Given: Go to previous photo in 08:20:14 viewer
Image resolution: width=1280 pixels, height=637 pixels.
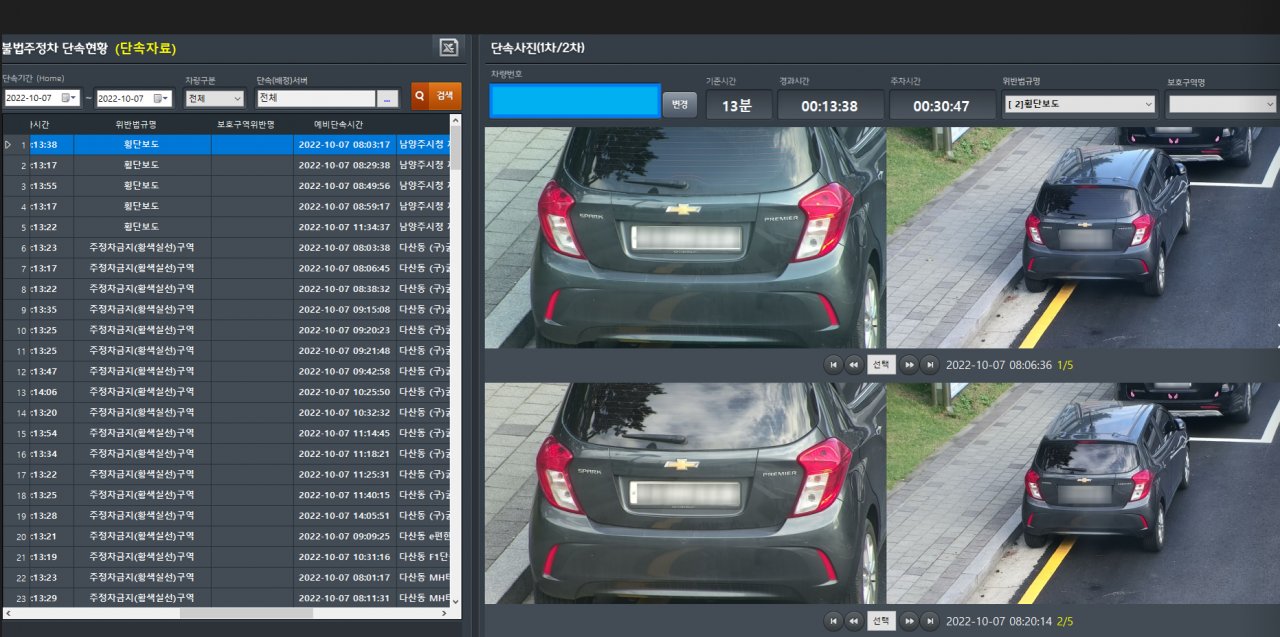Looking at the screenshot, I should 854,621.
